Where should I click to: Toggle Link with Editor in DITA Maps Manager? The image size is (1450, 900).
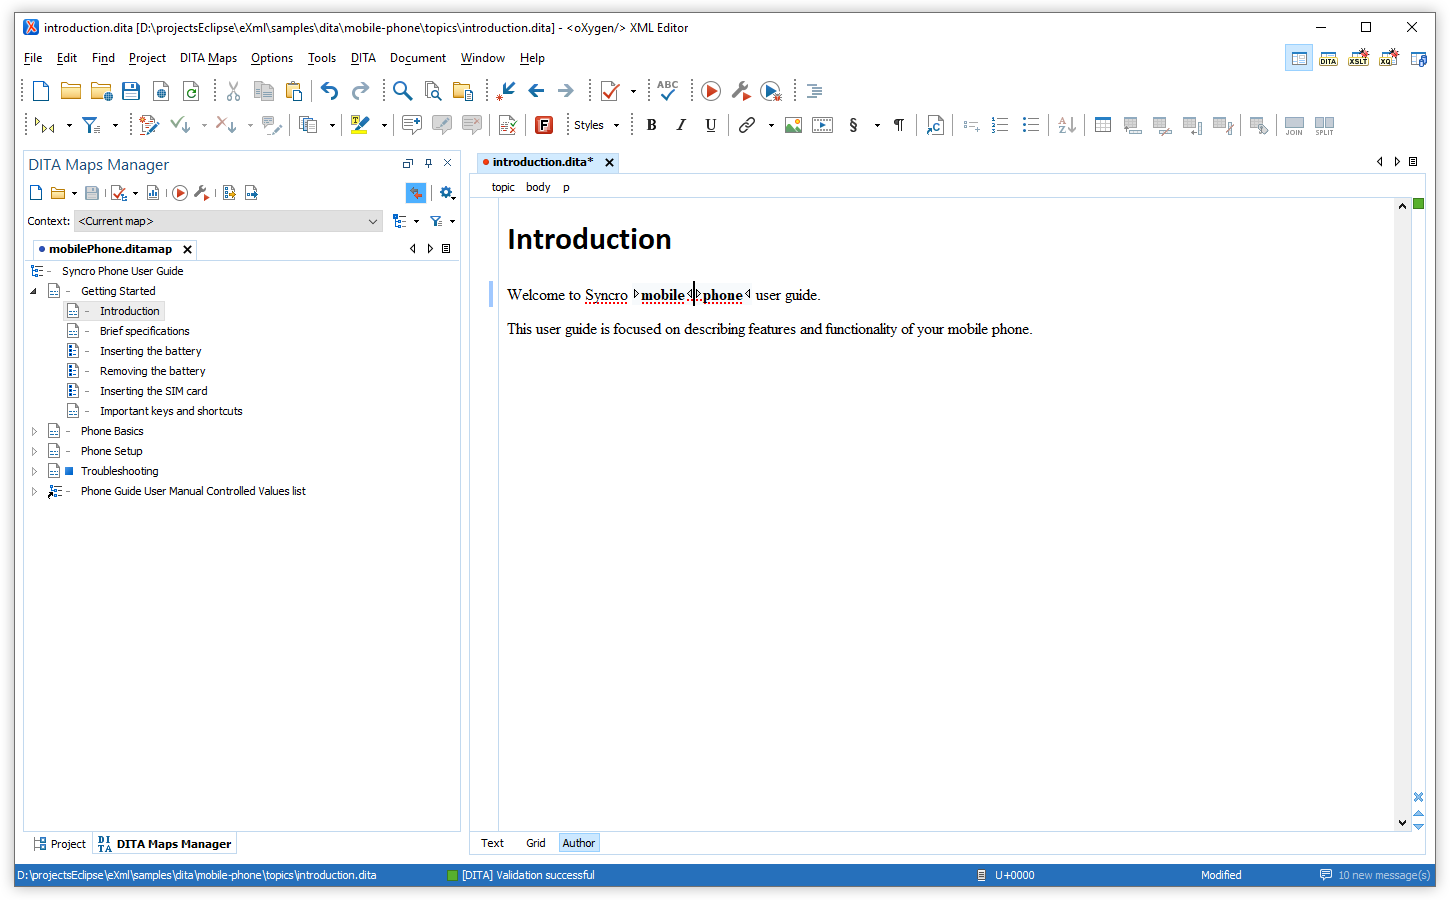coord(416,193)
